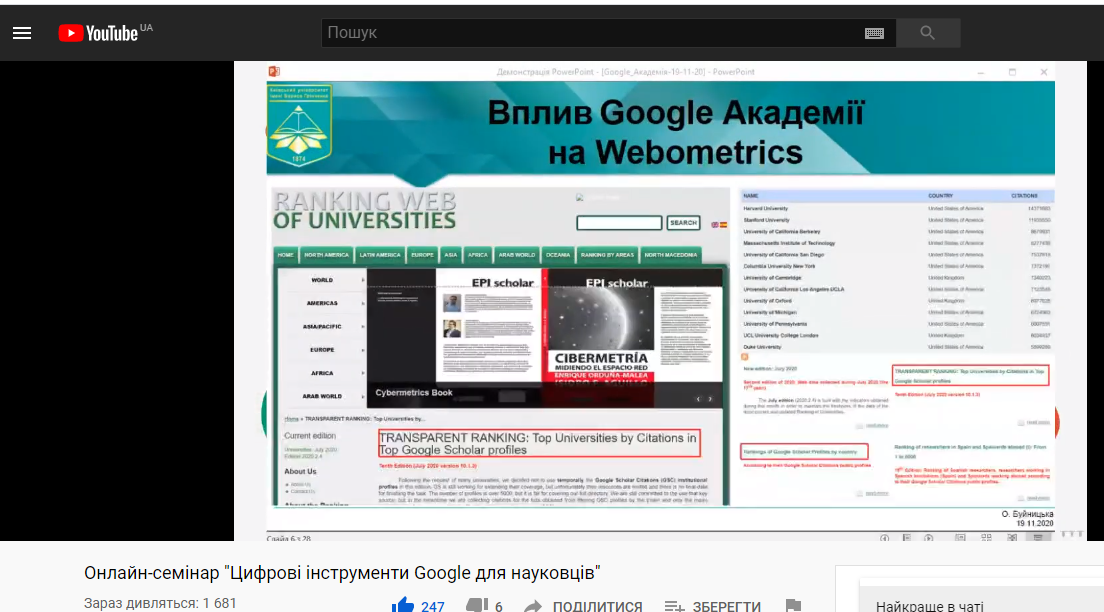Expand AFRICA item in left sidebar
This screenshot has width=1104, height=612.
click(322, 373)
